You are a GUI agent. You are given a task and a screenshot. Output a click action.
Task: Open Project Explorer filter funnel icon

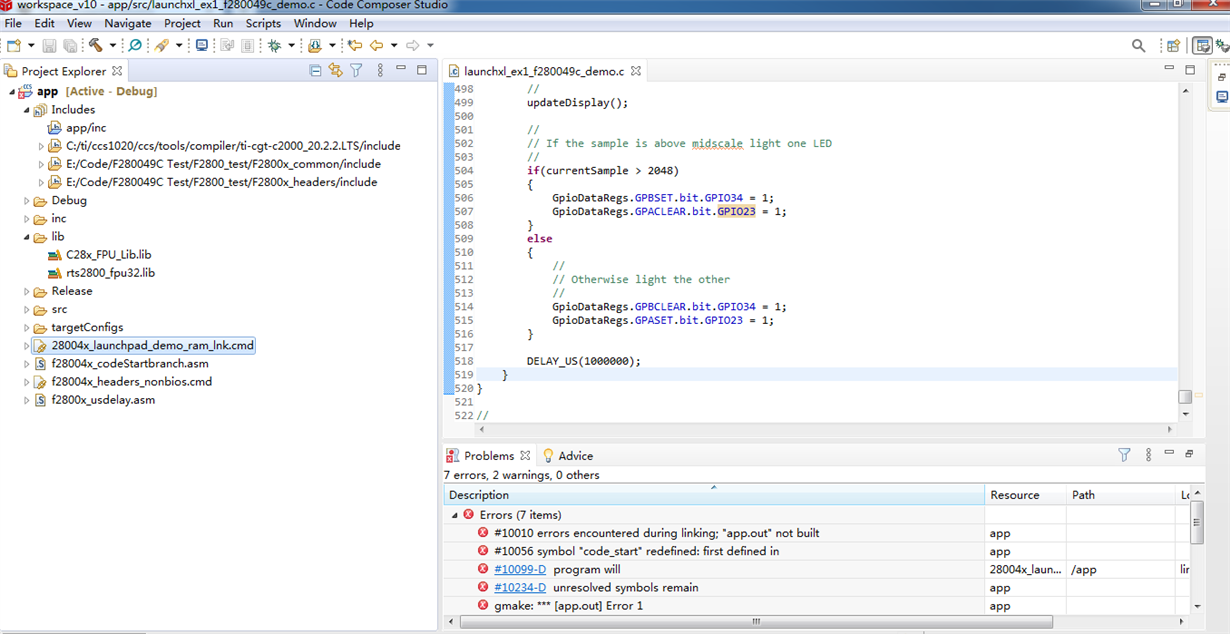tap(355, 71)
